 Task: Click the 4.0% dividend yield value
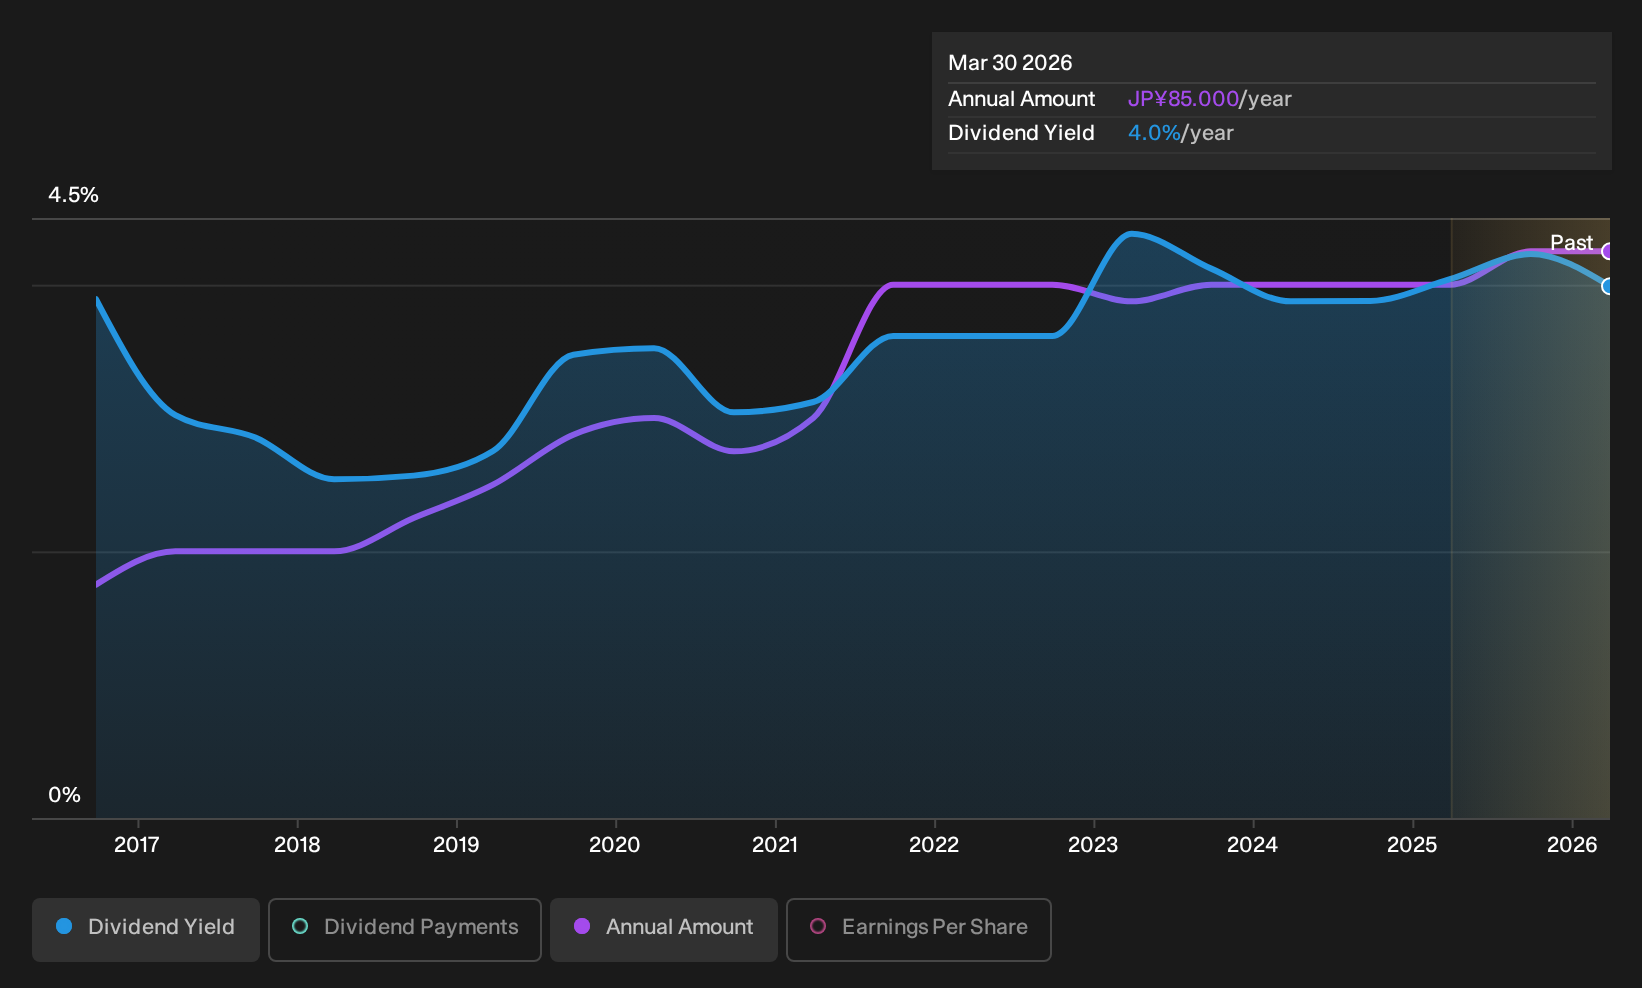tap(1154, 133)
